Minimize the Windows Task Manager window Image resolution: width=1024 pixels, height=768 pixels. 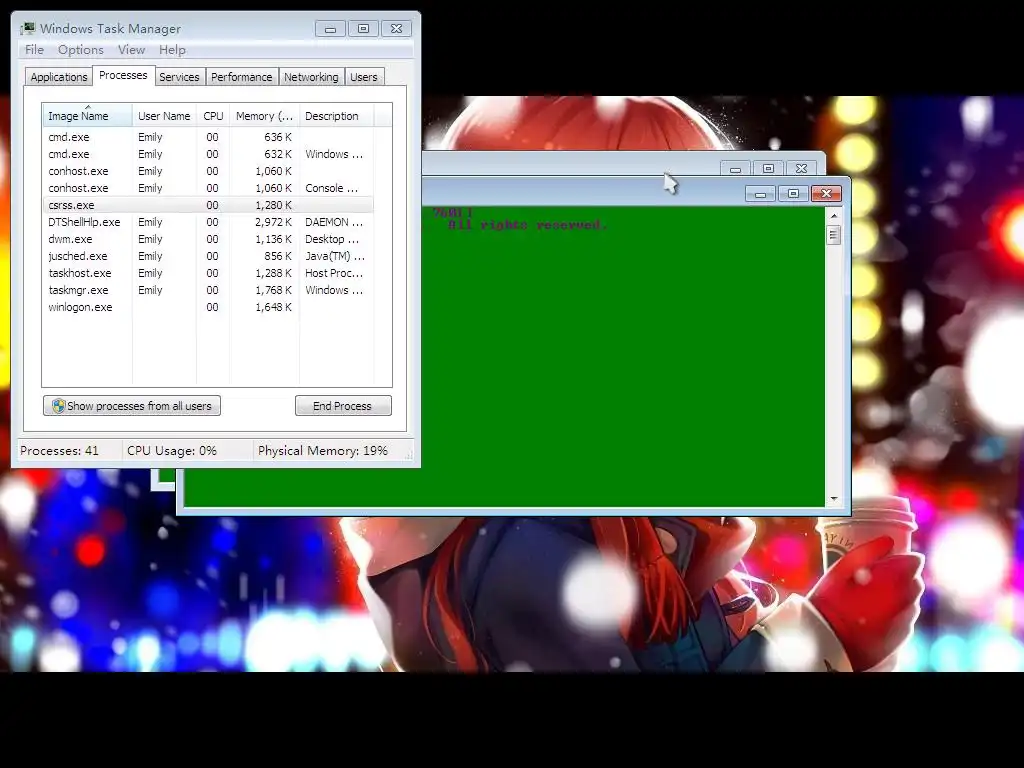tap(330, 29)
